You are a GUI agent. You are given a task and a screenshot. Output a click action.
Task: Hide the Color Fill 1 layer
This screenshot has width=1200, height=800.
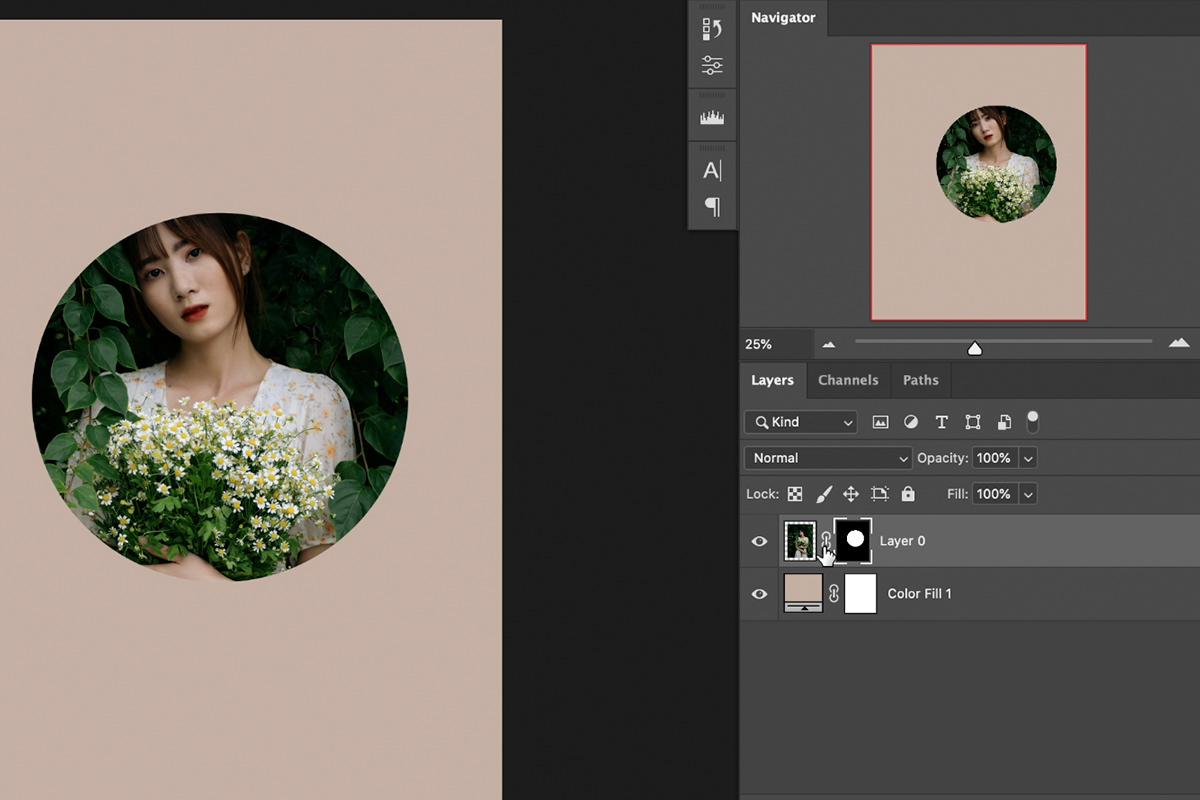pyautogui.click(x=759, y=593)
